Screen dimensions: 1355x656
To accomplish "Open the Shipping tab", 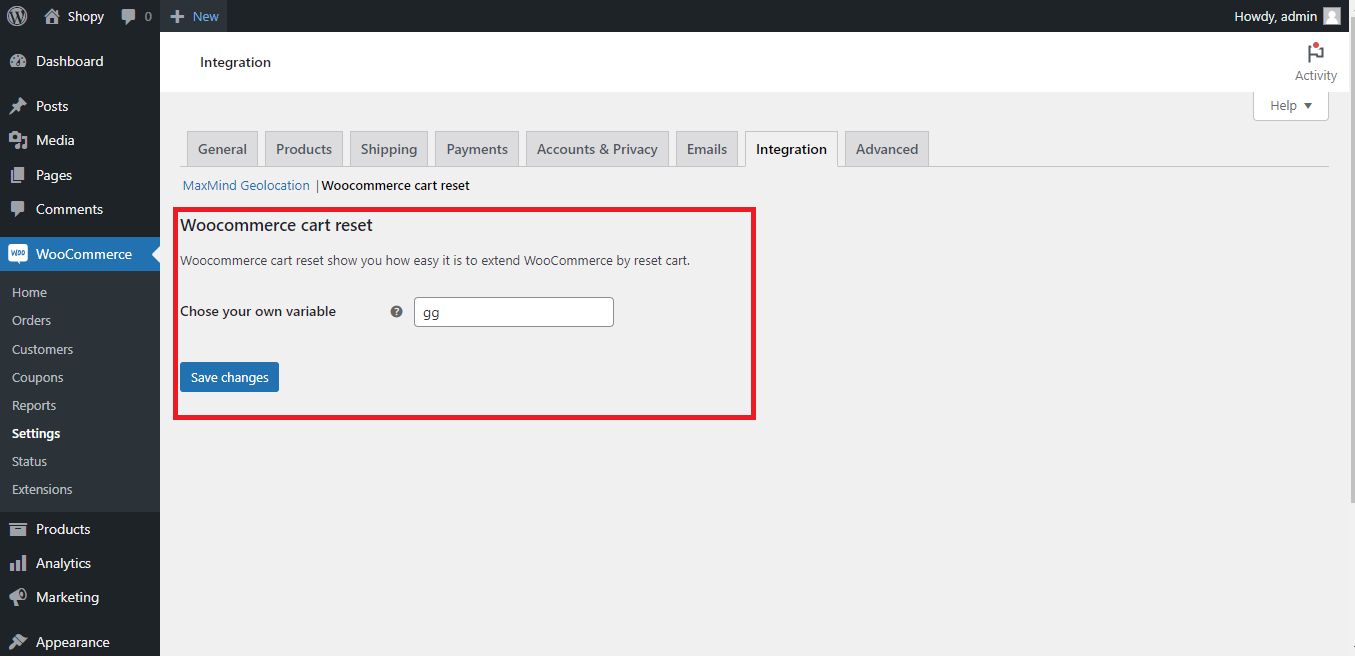I will pos(389,149).
